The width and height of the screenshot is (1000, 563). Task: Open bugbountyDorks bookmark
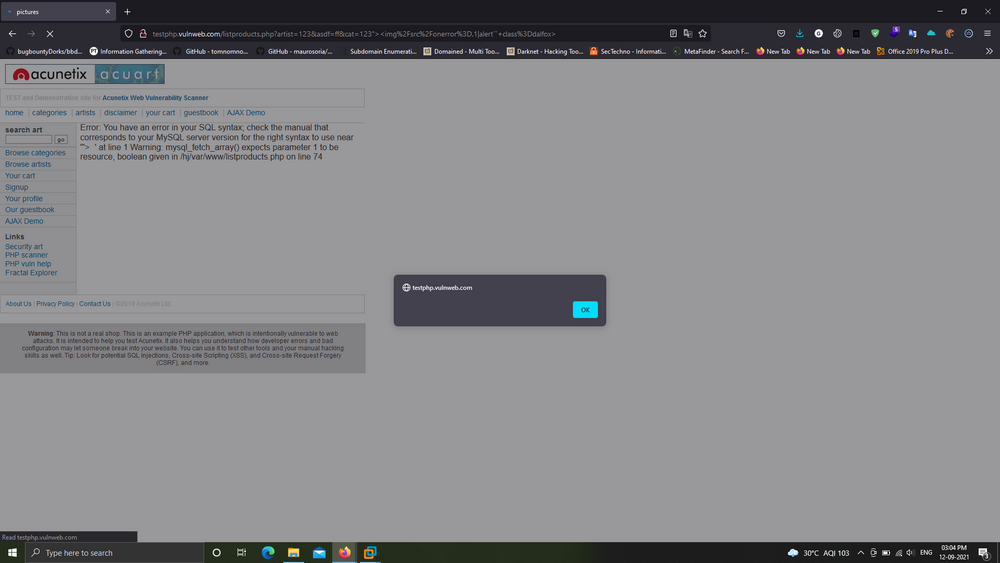(x=44, y=51)
